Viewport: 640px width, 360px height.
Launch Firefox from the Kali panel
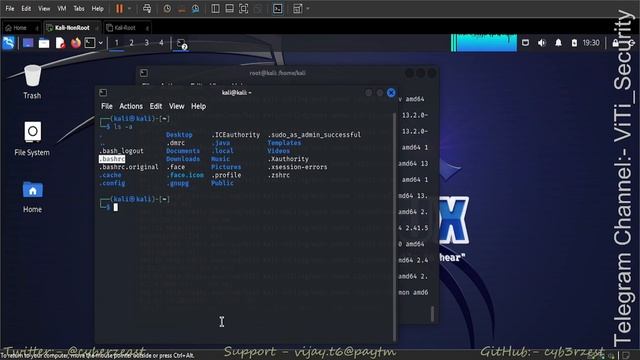tap(76, 43)
